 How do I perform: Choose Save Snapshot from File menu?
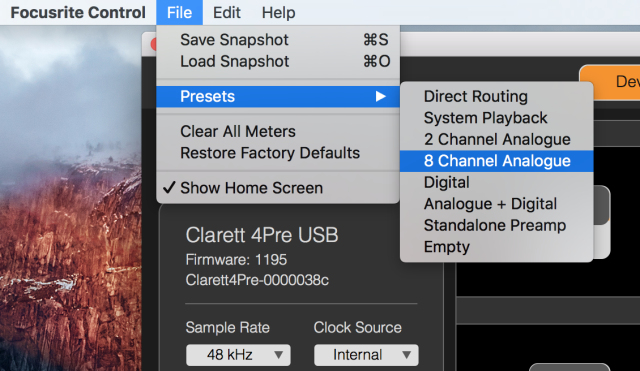(x=278, y=40)
